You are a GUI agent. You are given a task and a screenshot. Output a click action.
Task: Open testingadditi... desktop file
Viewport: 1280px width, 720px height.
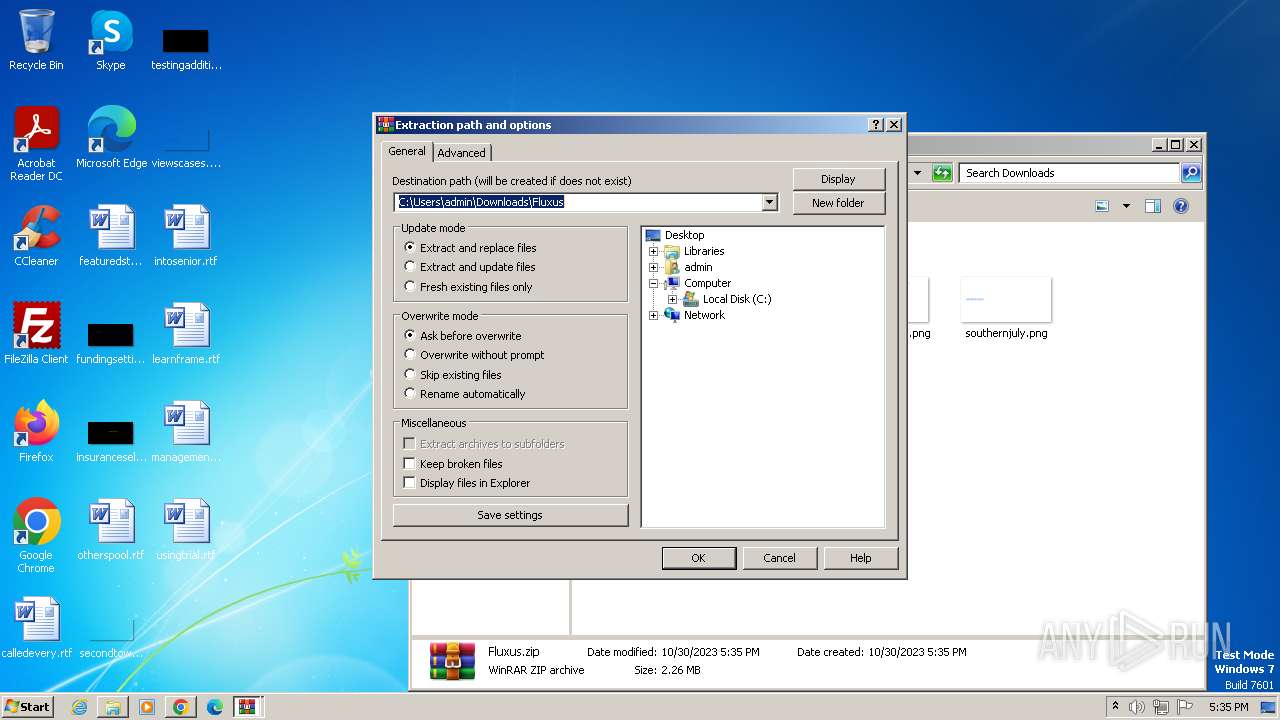186,48
